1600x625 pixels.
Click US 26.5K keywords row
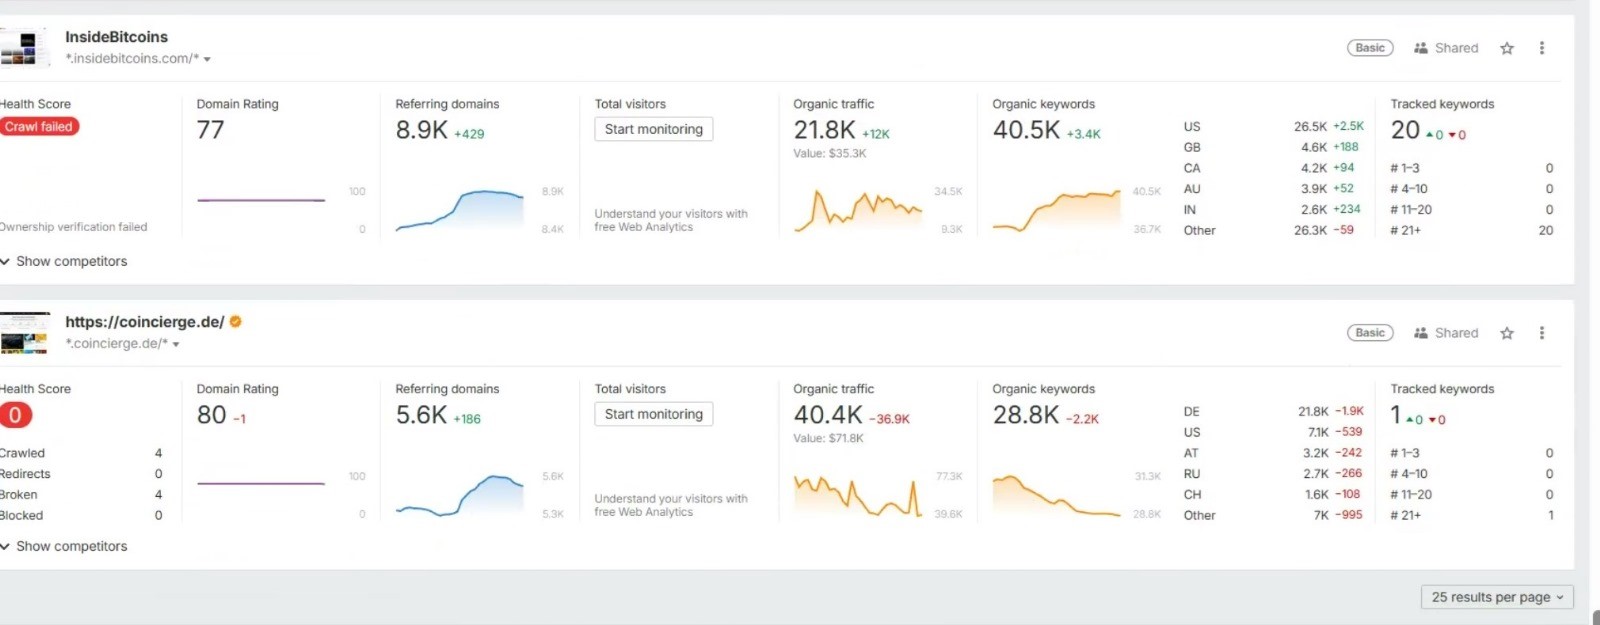coord(1273,127)
